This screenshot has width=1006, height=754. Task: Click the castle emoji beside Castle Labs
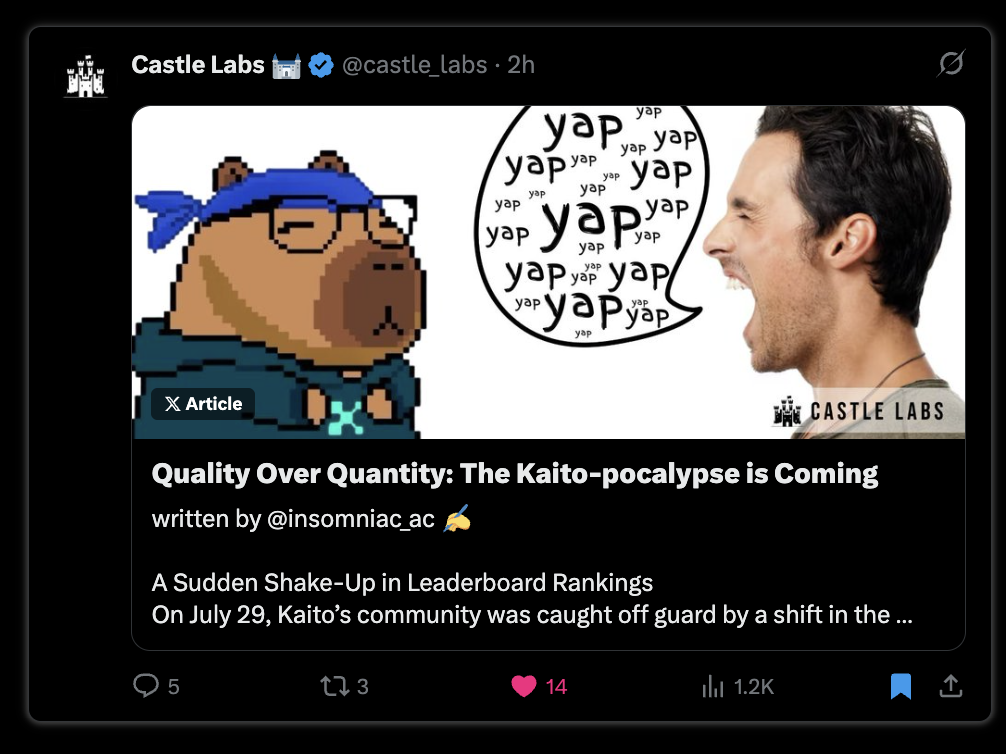286,65
